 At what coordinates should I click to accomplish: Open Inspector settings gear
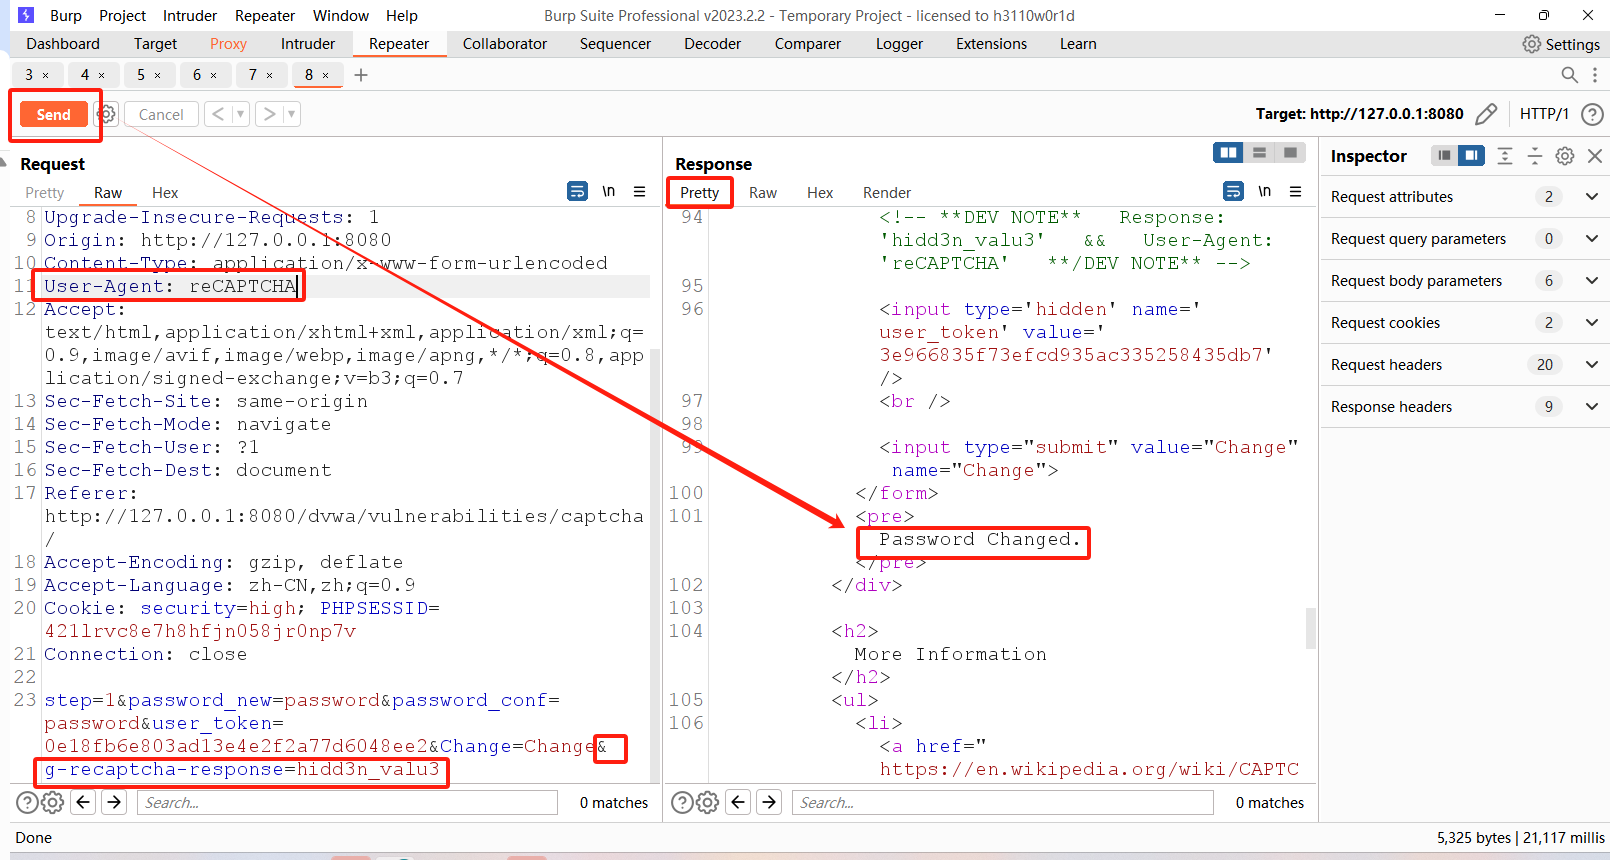1565,155
